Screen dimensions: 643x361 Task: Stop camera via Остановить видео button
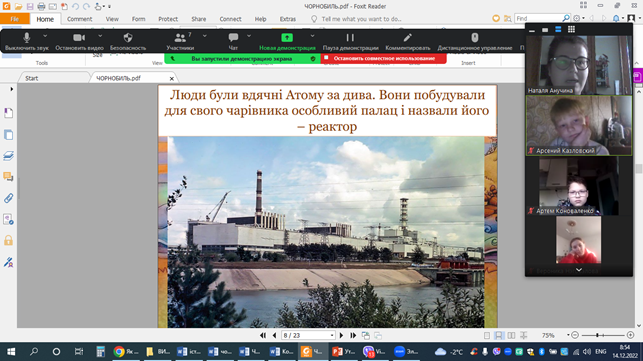point(79,41)
